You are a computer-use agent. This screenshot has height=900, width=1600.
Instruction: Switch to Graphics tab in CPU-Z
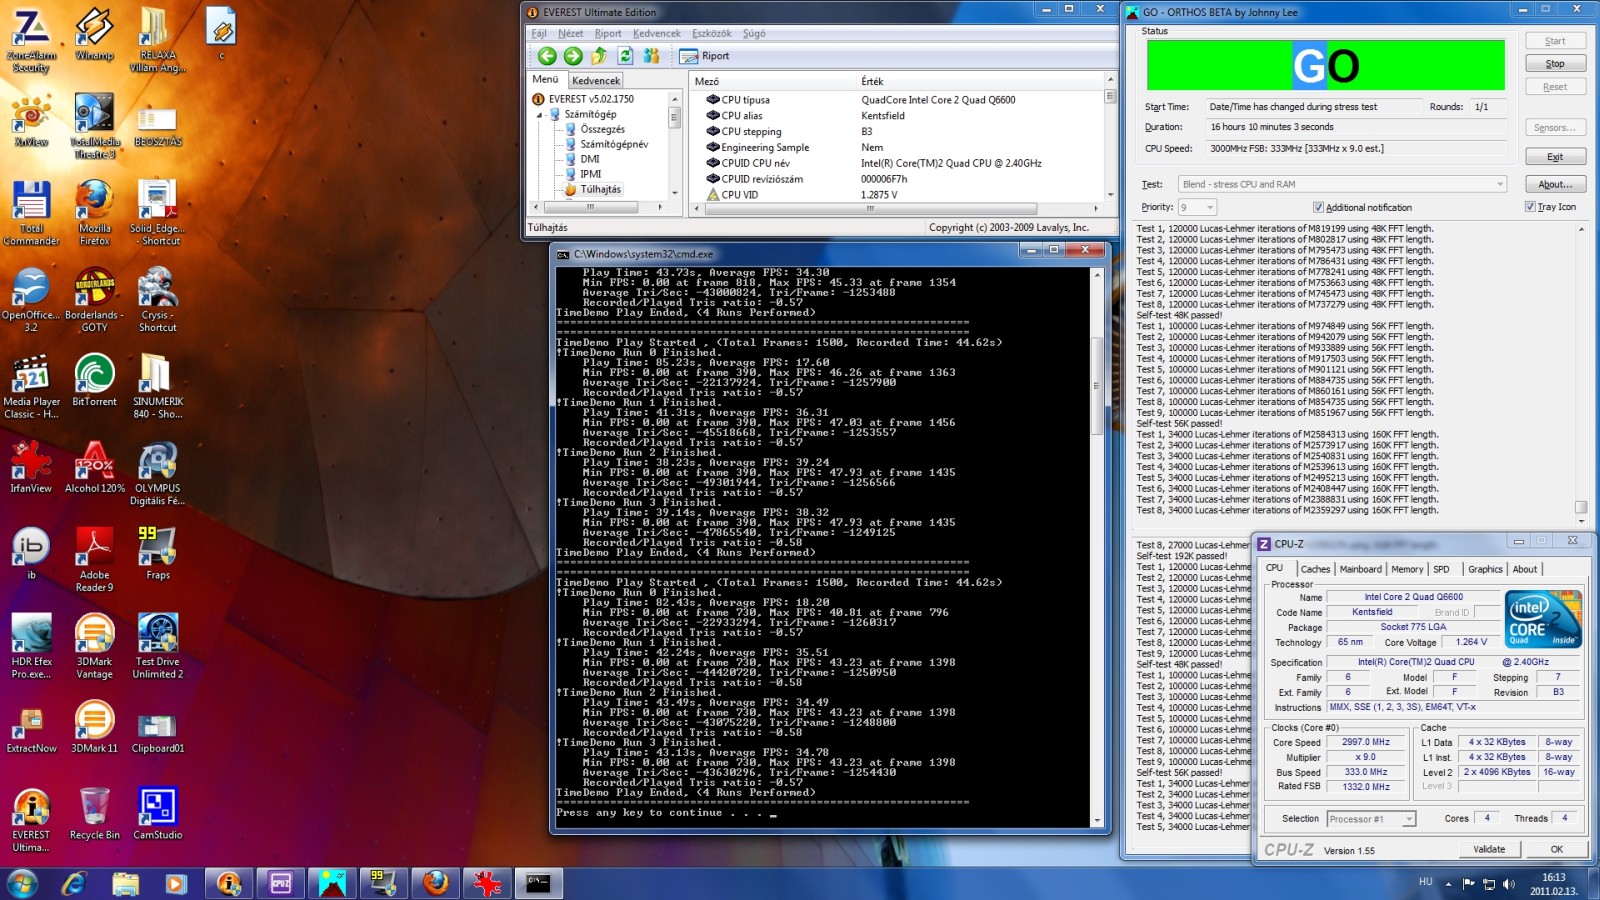[1485, 569]
